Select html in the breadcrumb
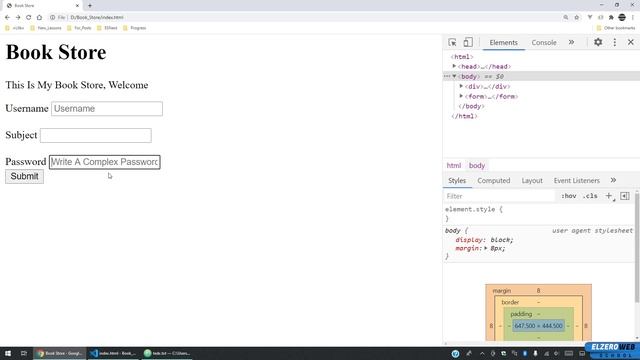 453,165
